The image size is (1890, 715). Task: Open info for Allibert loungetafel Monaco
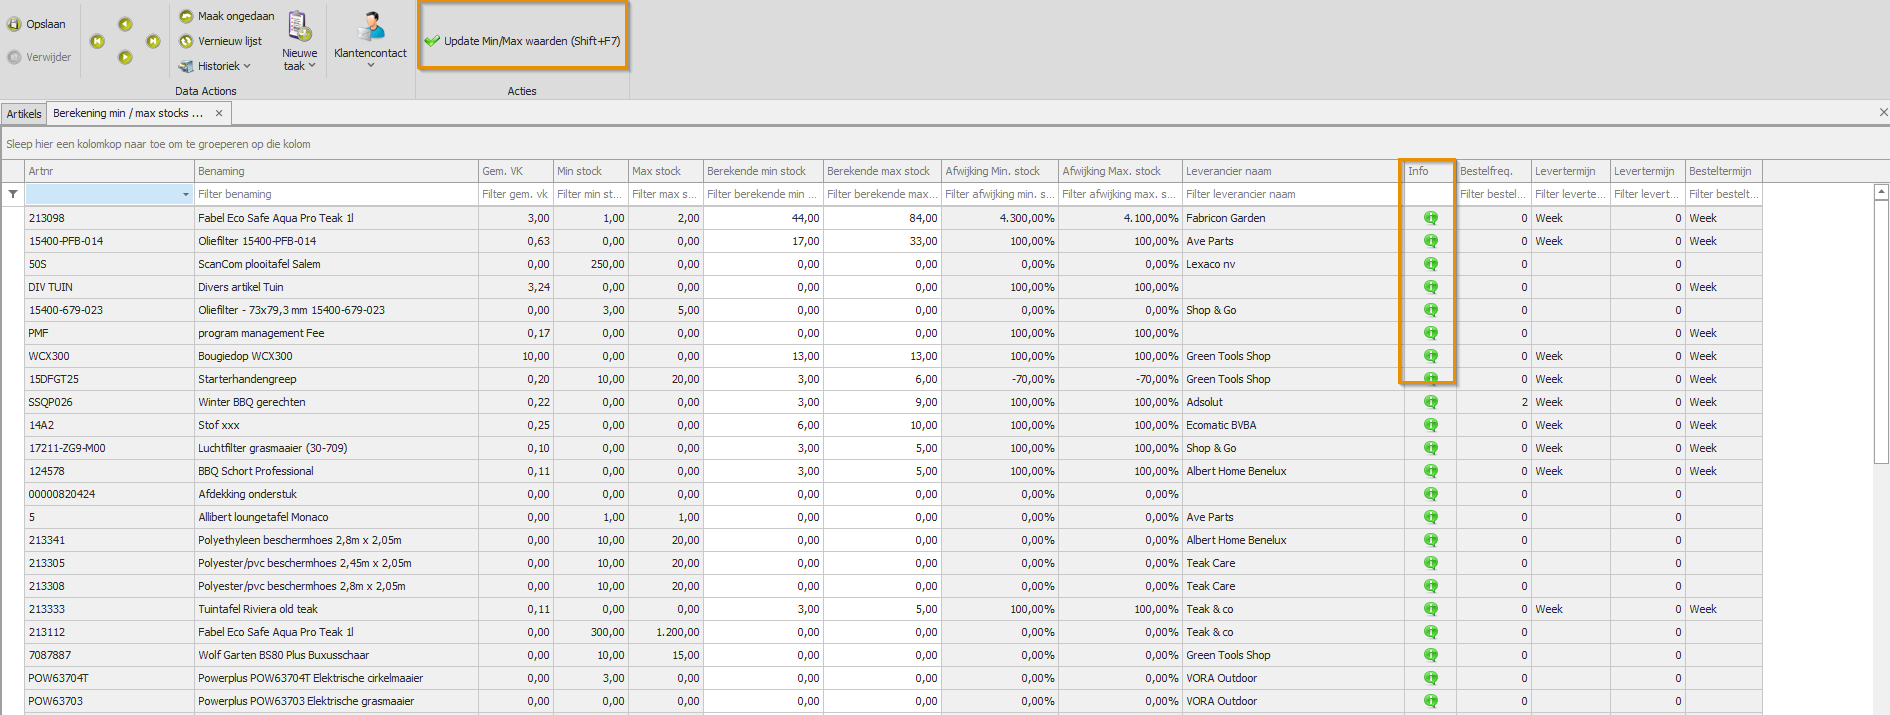tap(1431, 517)
